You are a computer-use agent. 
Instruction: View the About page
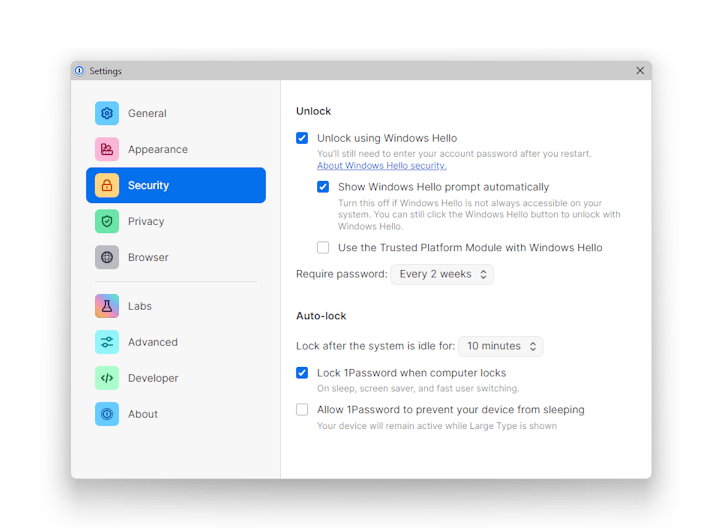coord(176,414)
